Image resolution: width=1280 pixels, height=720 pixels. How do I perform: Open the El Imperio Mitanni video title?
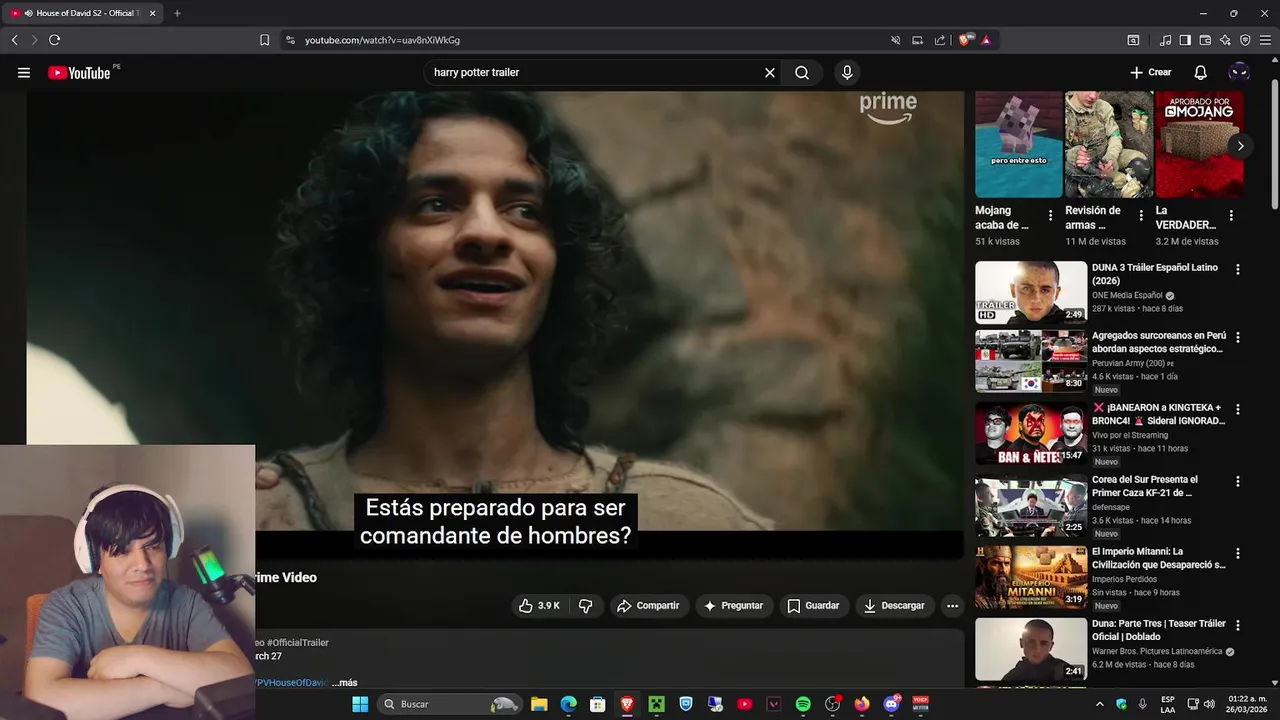[x=1159, y=558]
